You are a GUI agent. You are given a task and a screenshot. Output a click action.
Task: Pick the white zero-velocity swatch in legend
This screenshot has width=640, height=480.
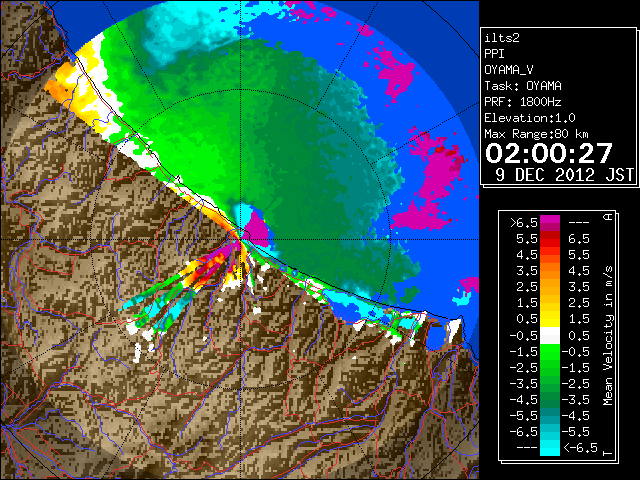pyautogui.click(x=550, y=336)
